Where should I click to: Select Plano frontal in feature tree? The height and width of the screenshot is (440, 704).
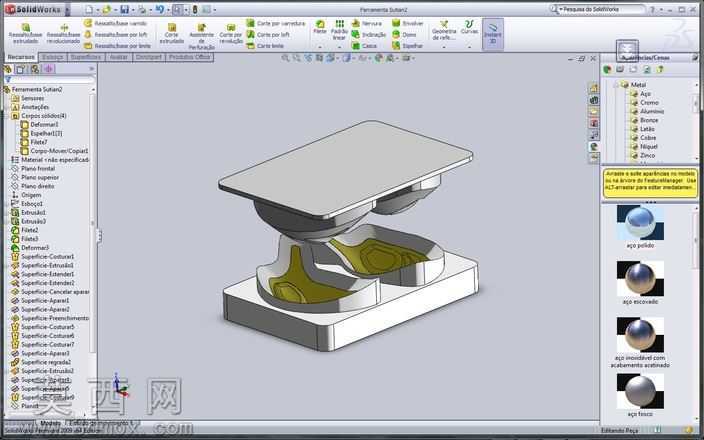pyautogui.click(x=33, y=168)
